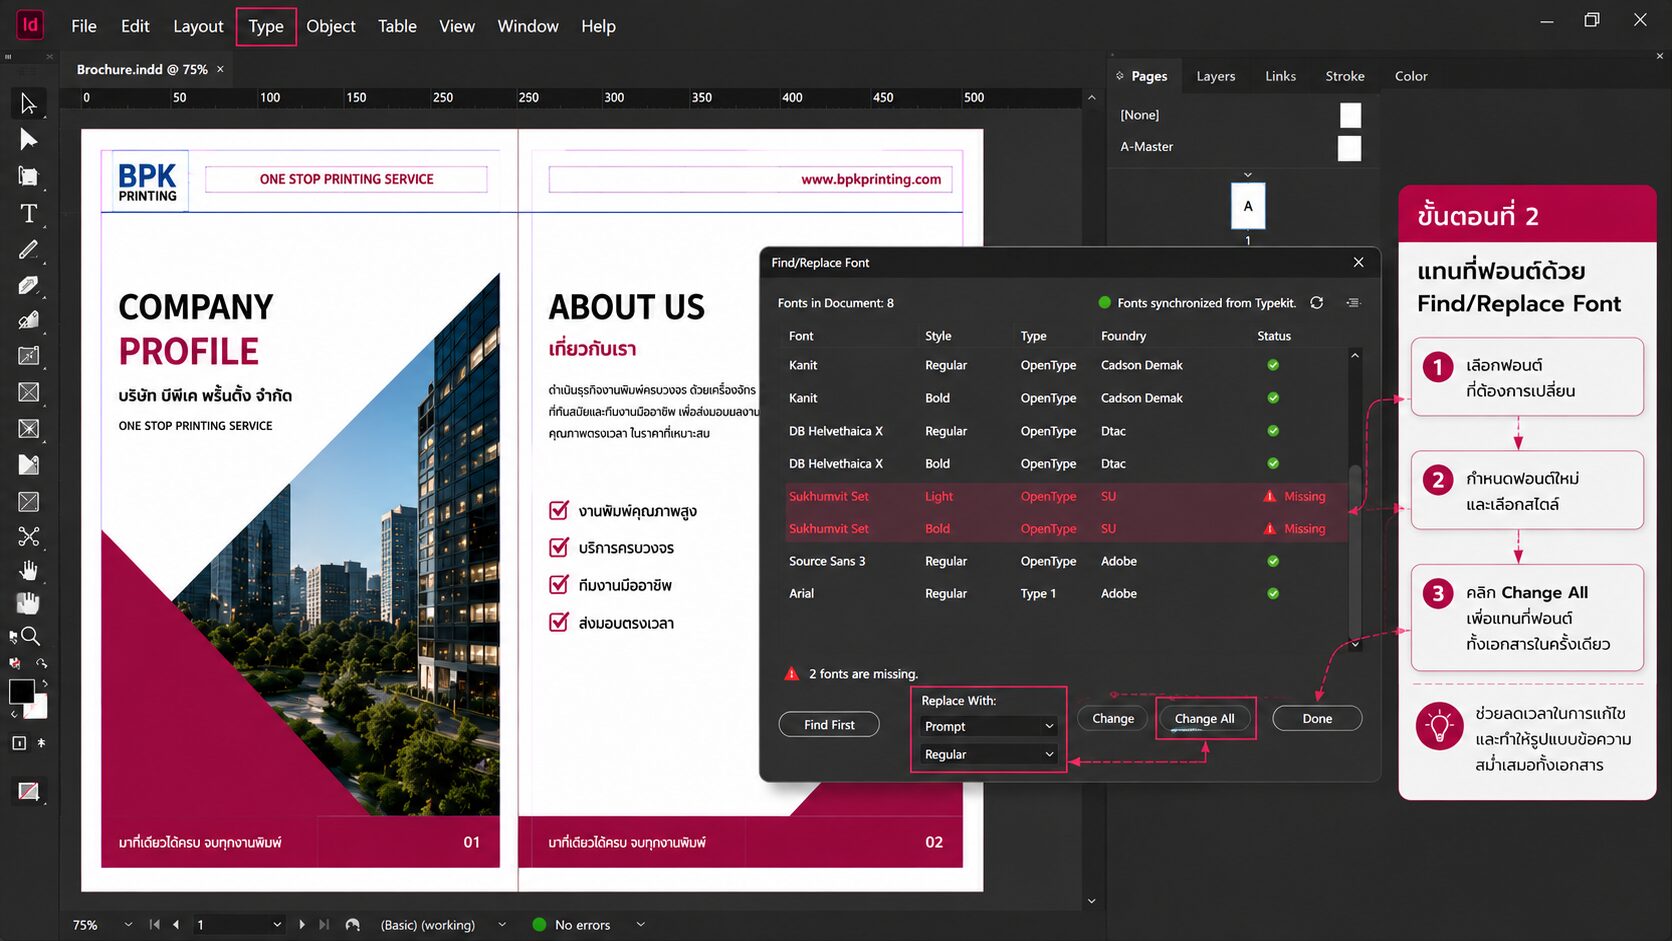The image size is (1672, 941).
Task: Open the Object menu
Action: tap(331, 26)
